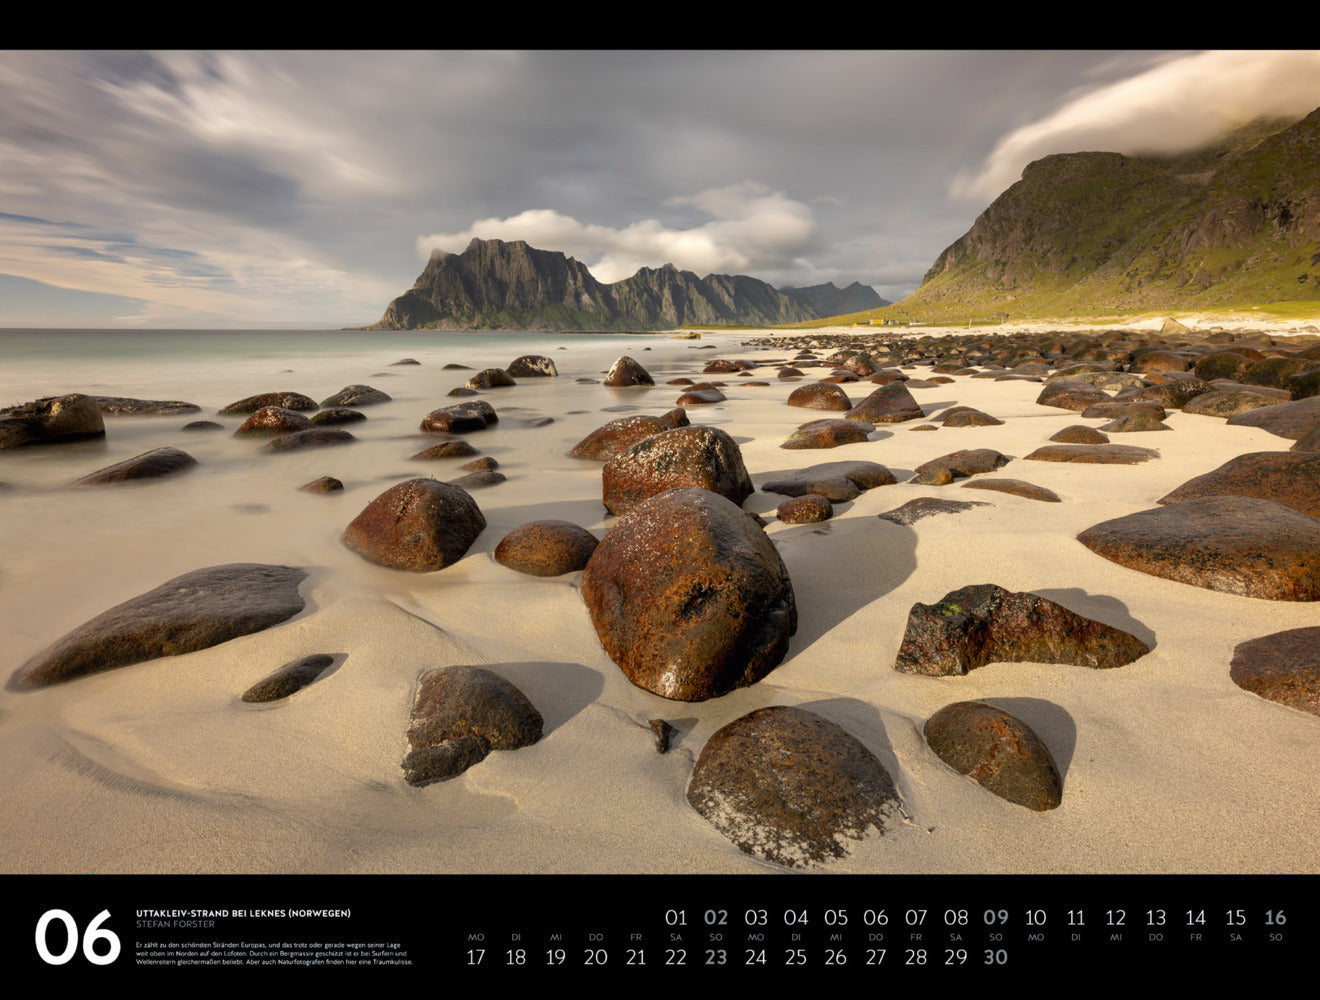Click the FR weekday label above 21
Screen dimensions: 1320x1000
636,937
